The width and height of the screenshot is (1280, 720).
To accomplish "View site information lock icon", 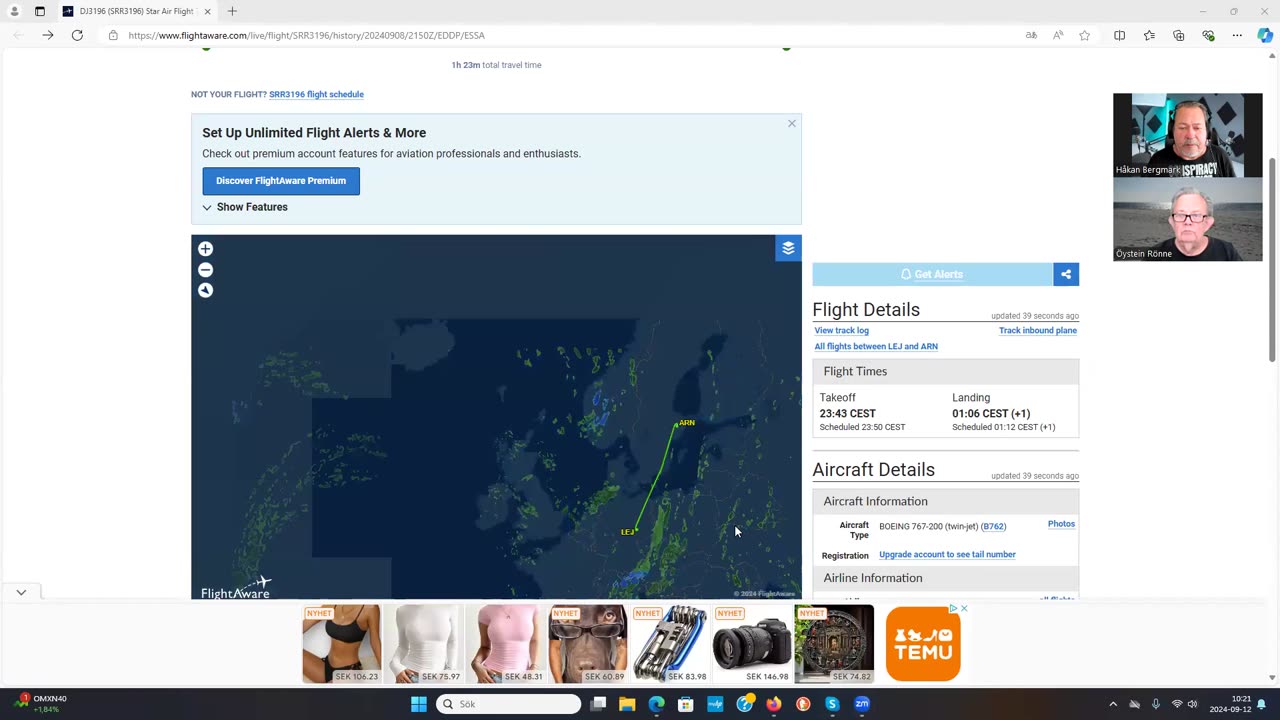I will click(x=113, y=35).
